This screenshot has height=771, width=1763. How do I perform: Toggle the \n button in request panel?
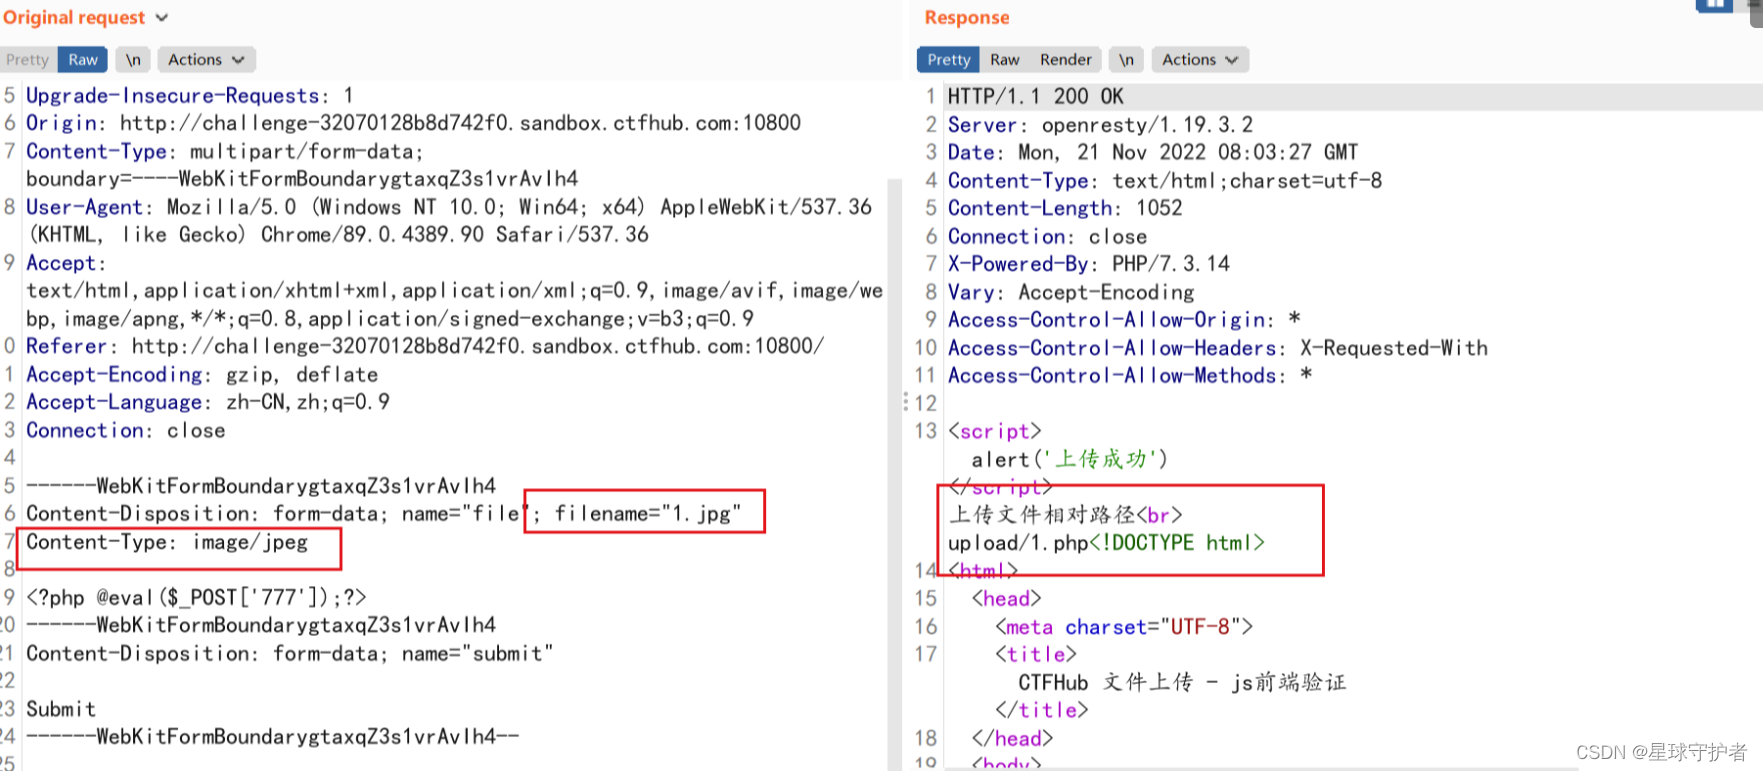coord(133,60)
